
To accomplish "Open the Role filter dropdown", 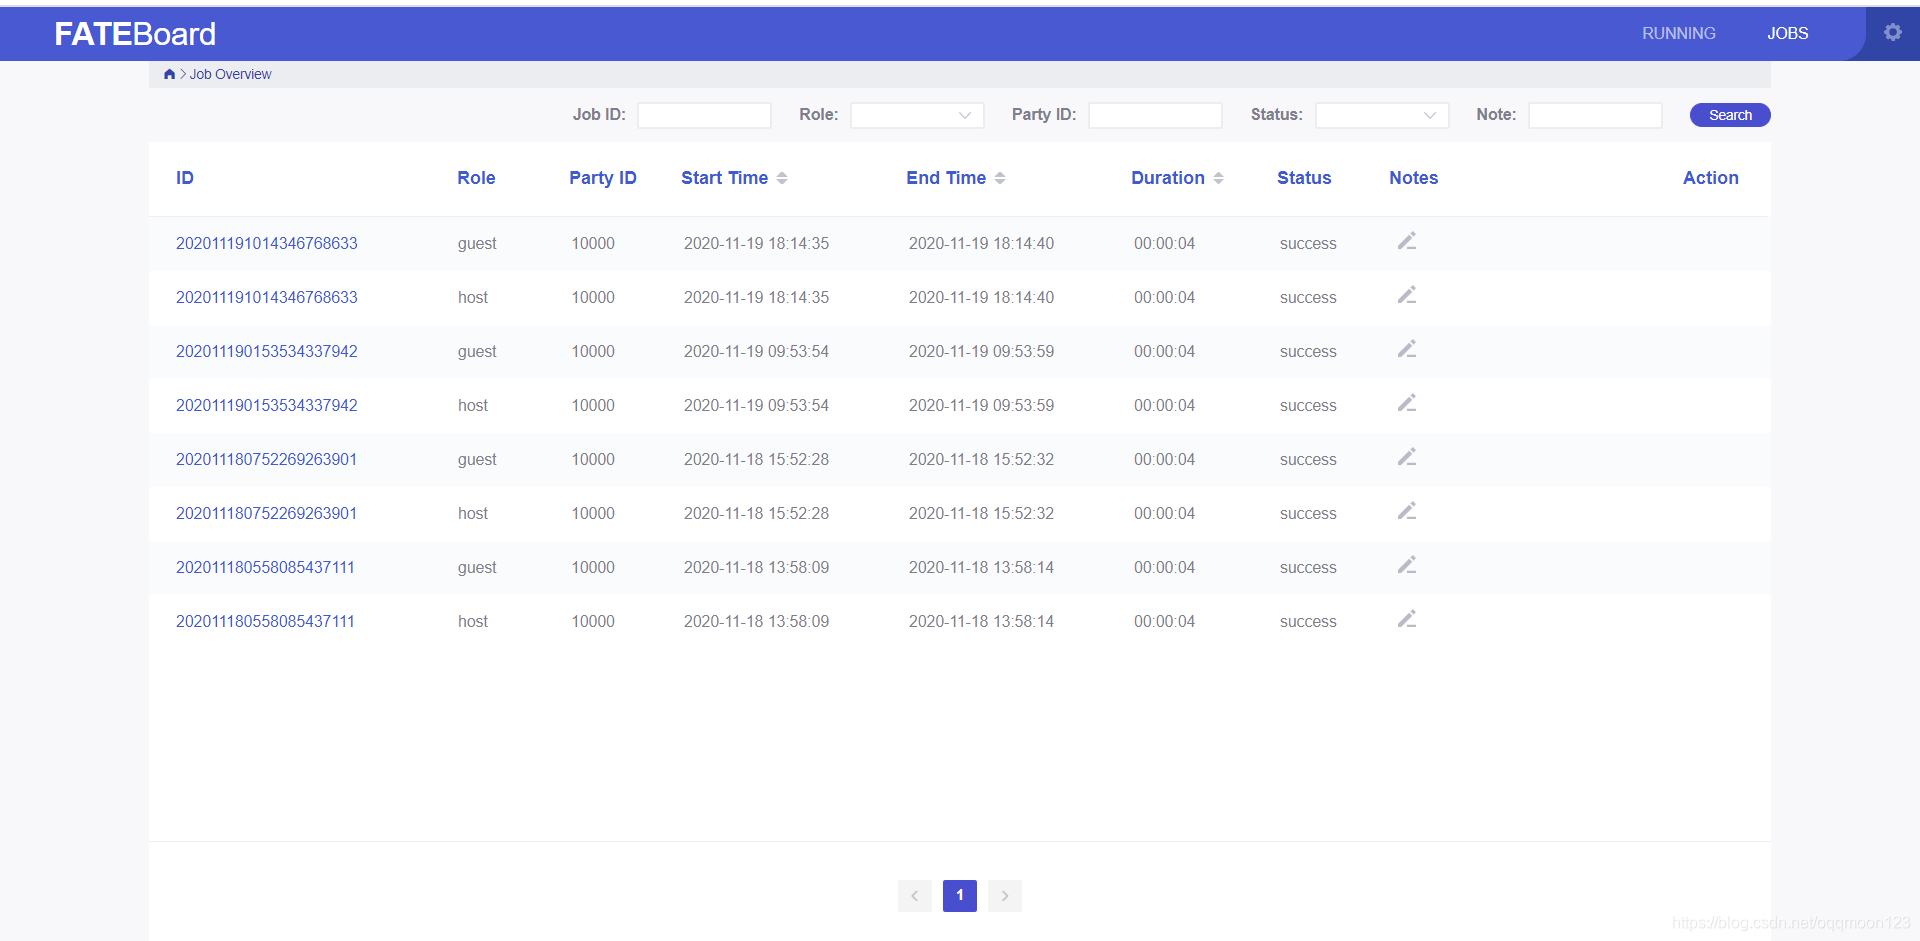I will pos(917,115).
